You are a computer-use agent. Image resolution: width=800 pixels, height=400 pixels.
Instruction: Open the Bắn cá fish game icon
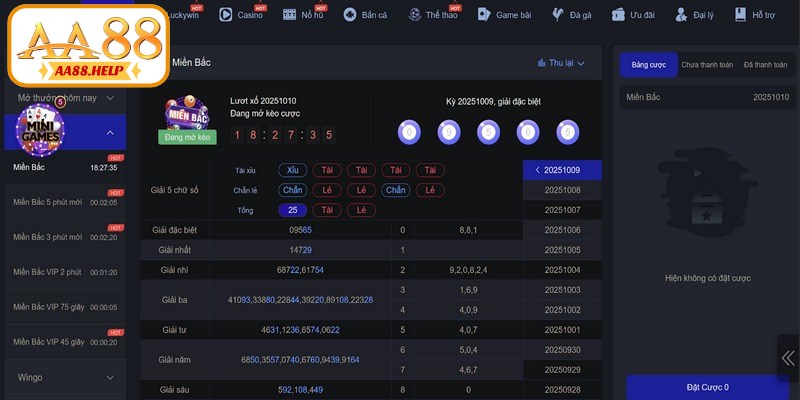coord(350,15)
